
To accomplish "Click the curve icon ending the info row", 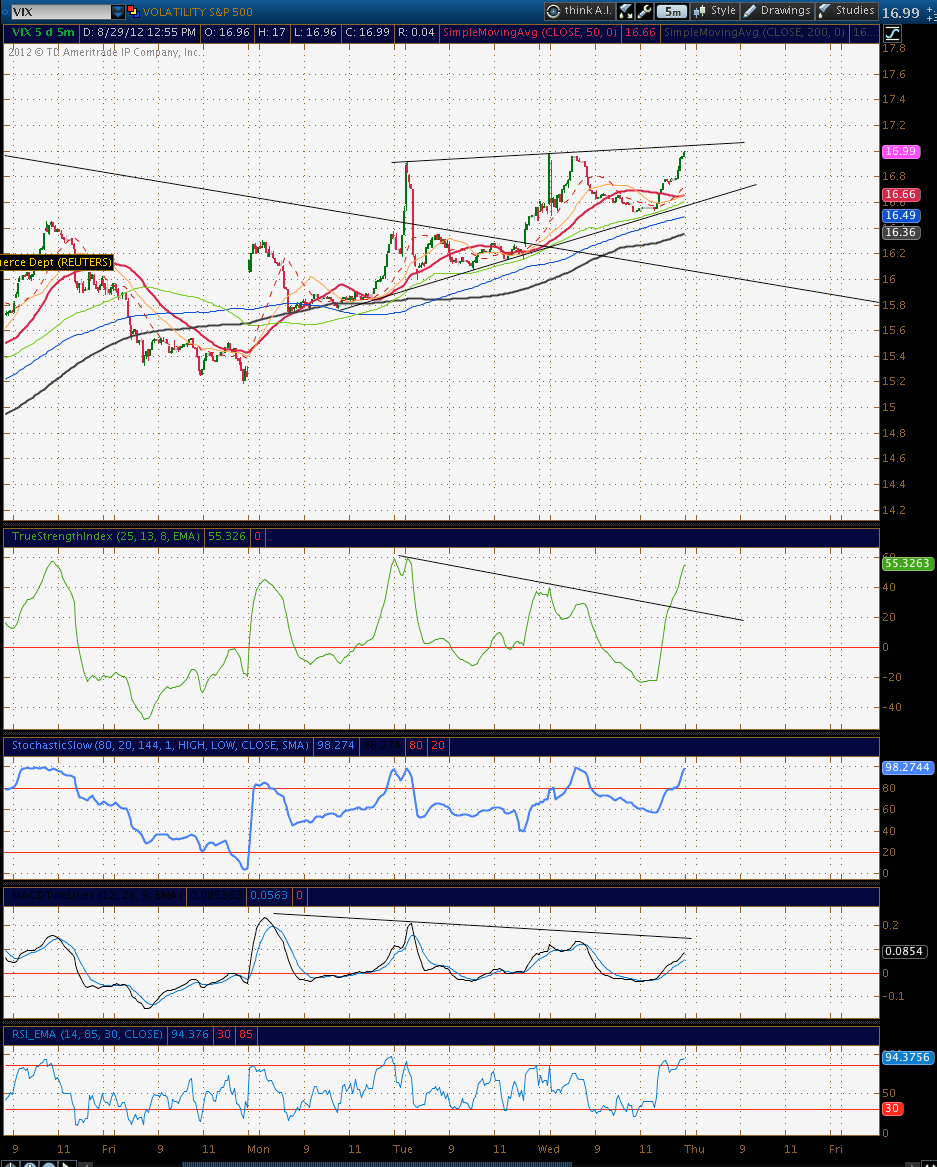I will coord(892,33).
